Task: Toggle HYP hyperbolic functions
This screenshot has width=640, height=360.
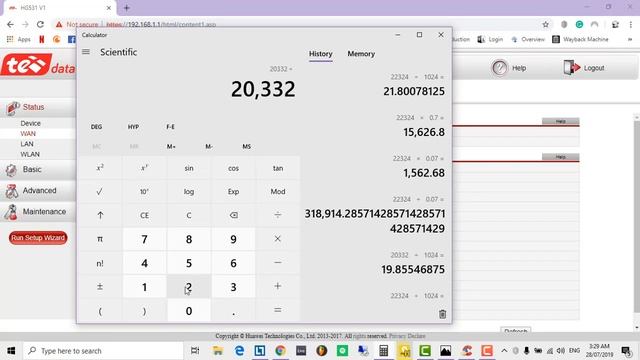Action: (x=133, y=127)
